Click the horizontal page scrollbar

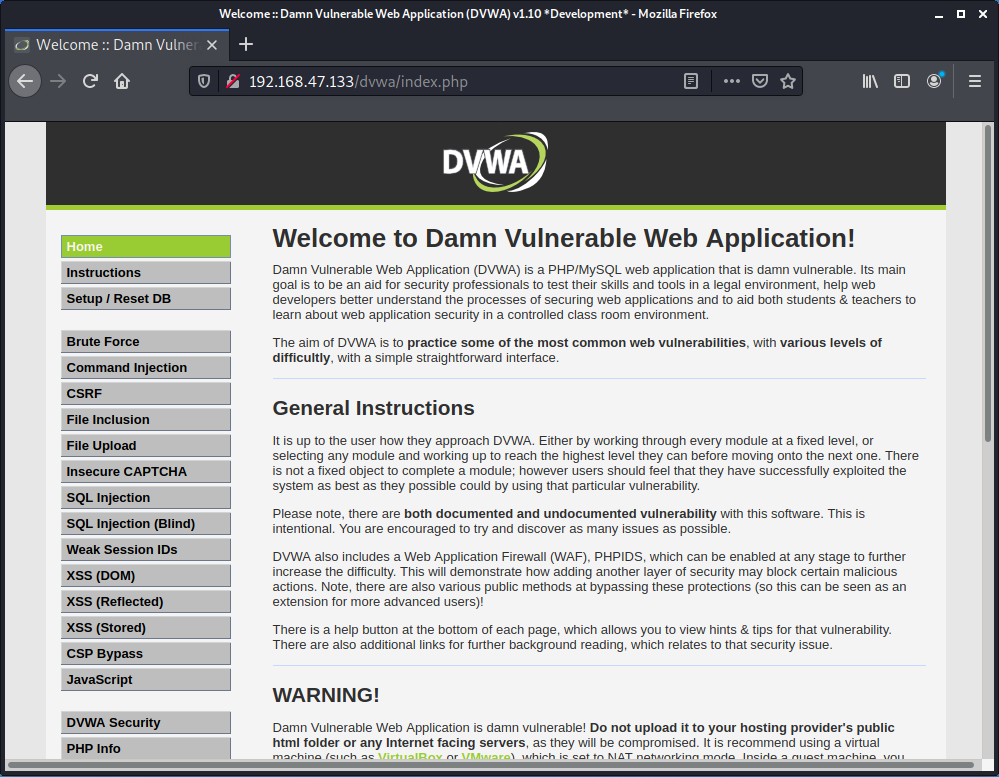[491, 765]
